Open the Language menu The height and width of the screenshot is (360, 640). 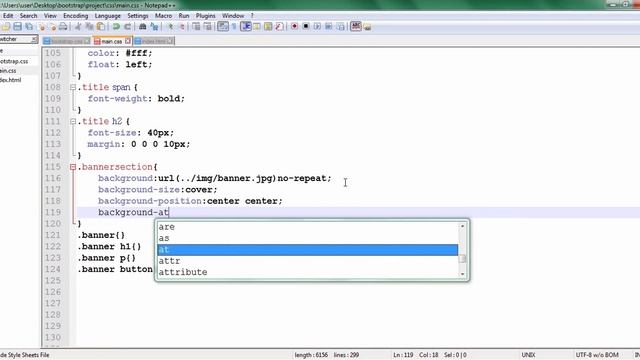tap(108, 16)
